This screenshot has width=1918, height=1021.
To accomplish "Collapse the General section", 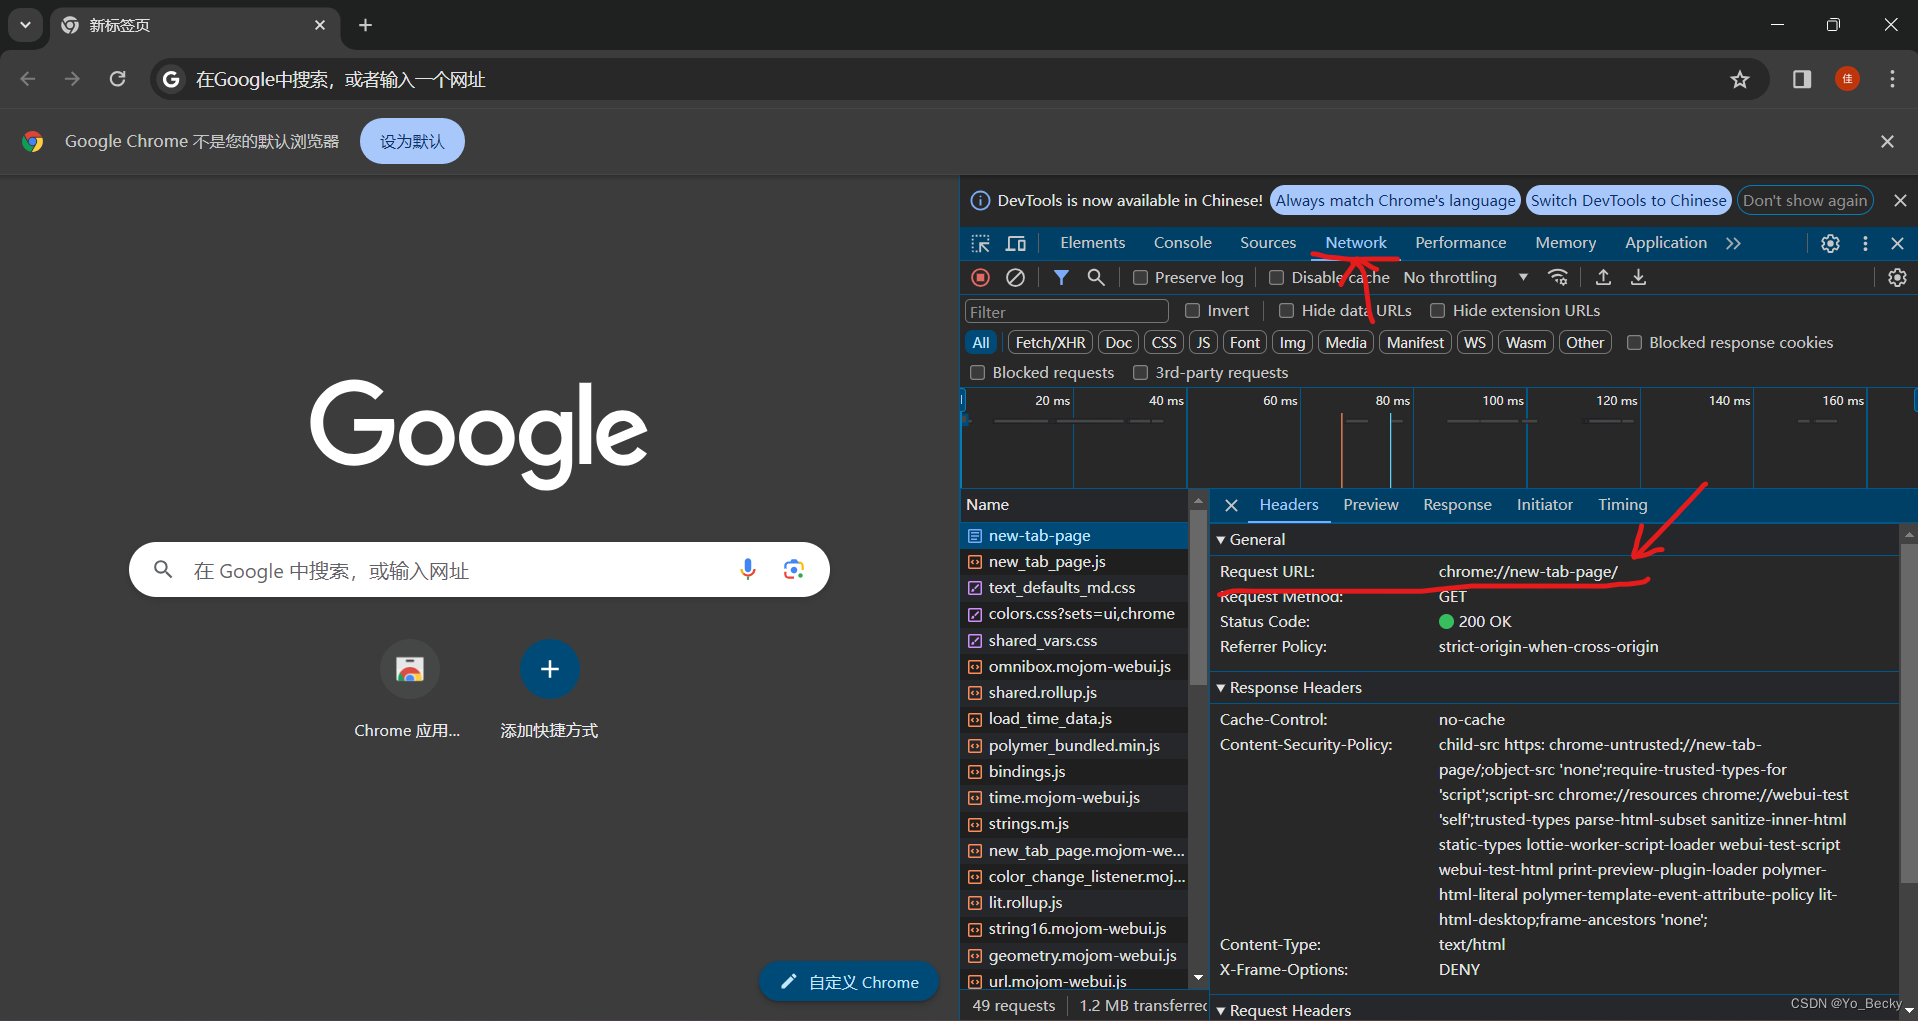I will point(1220,540).
